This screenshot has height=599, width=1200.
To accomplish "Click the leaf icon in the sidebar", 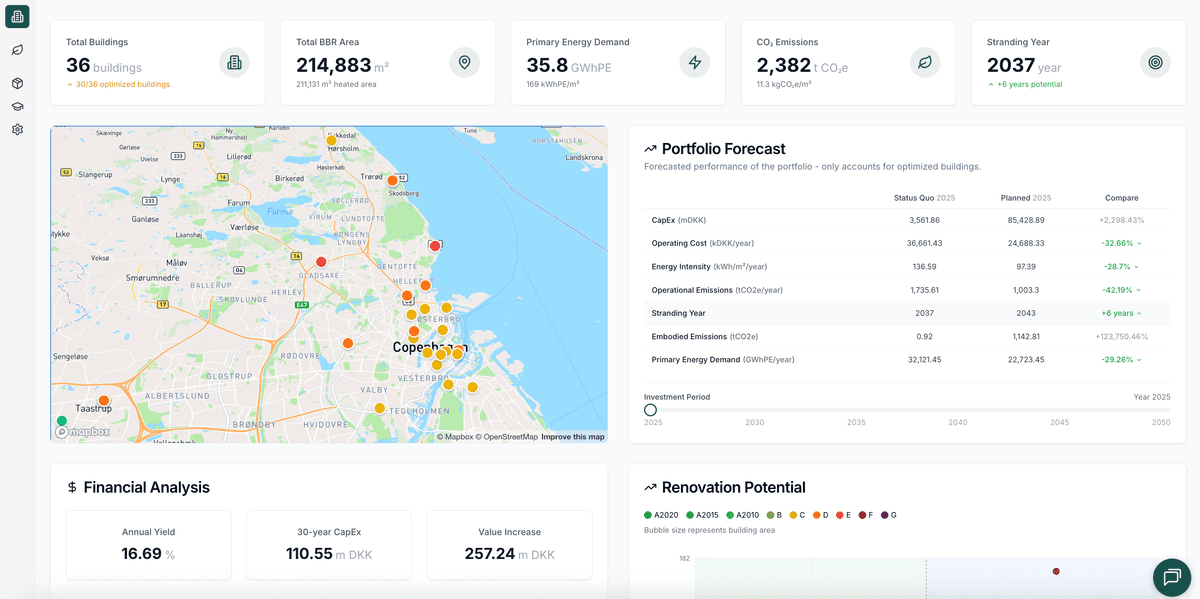I will click(x=17, y=50).
